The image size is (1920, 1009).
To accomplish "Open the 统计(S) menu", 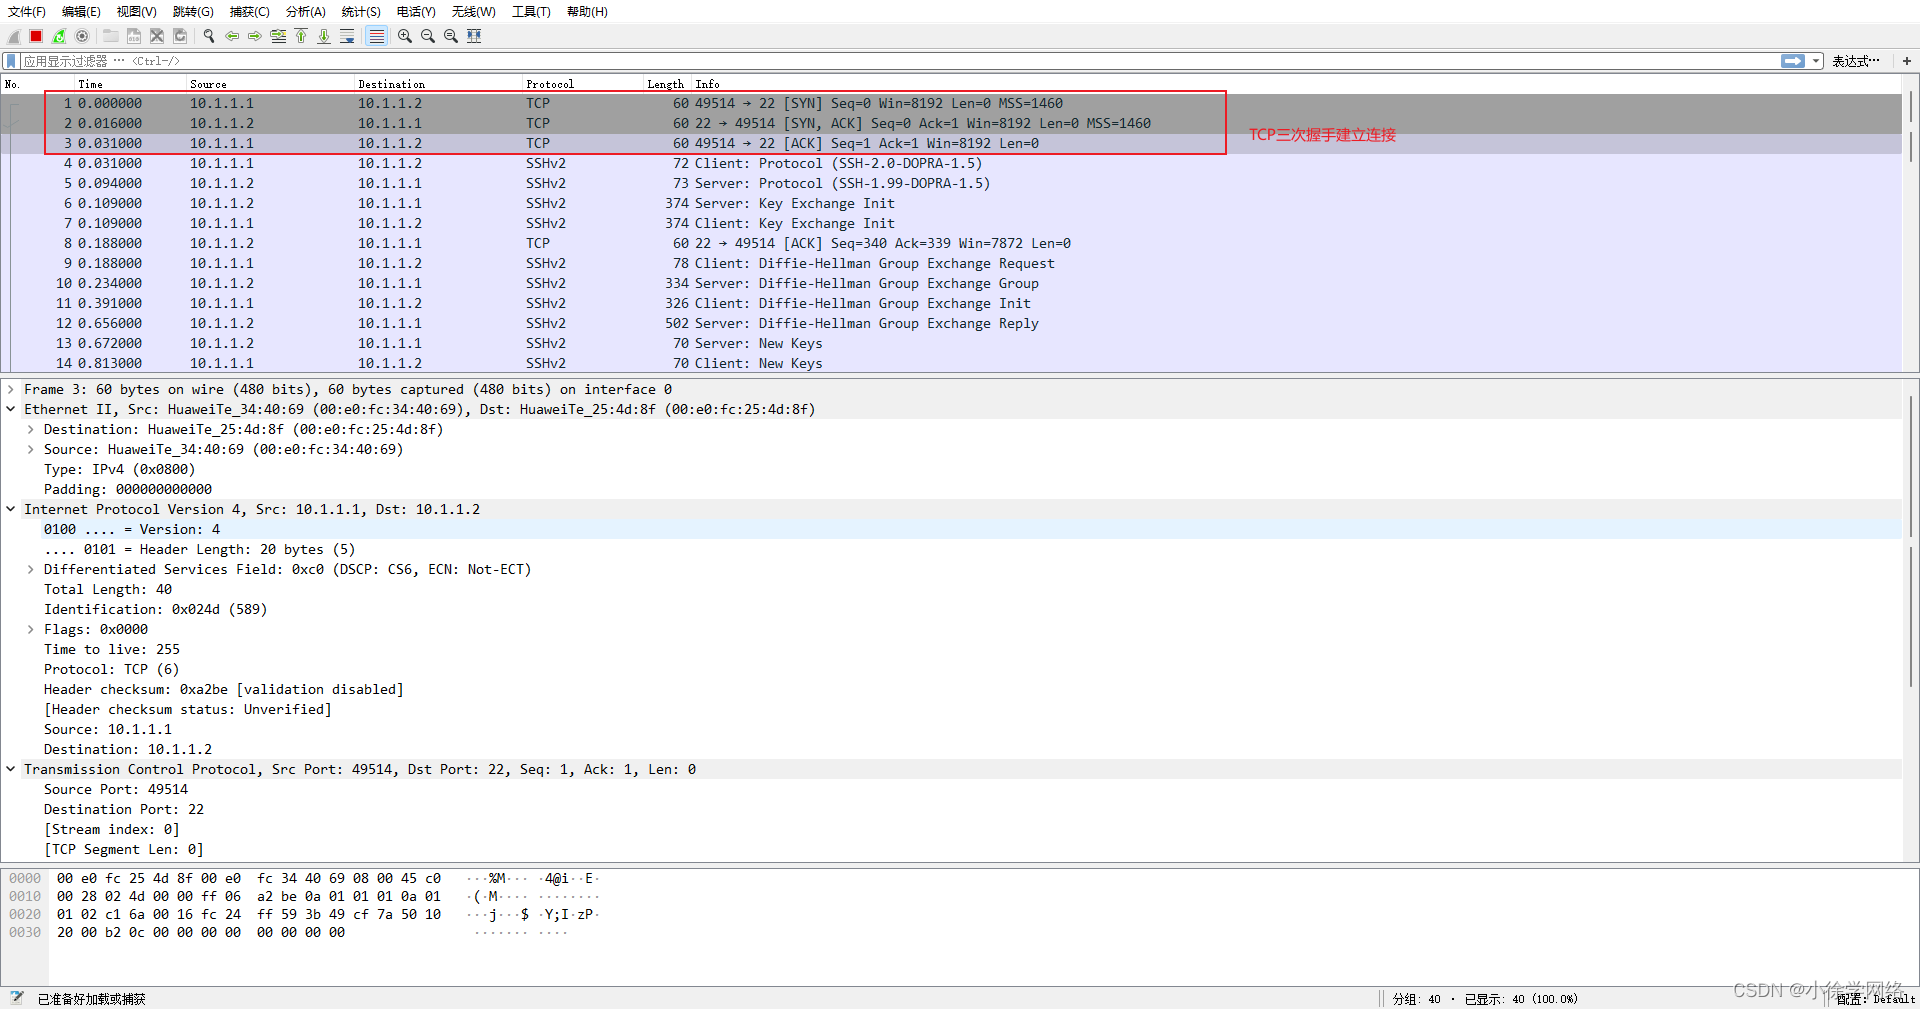I will click(361, 12).
